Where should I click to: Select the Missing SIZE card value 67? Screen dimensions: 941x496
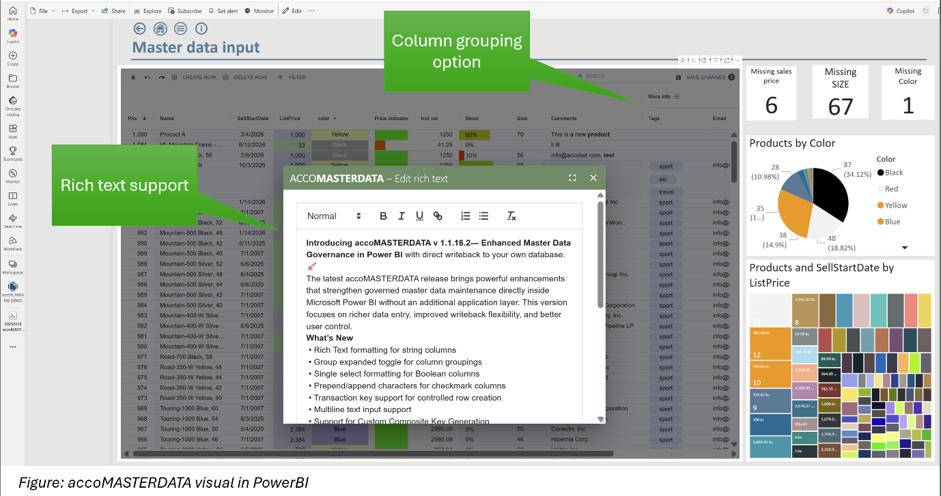(840, 107)
